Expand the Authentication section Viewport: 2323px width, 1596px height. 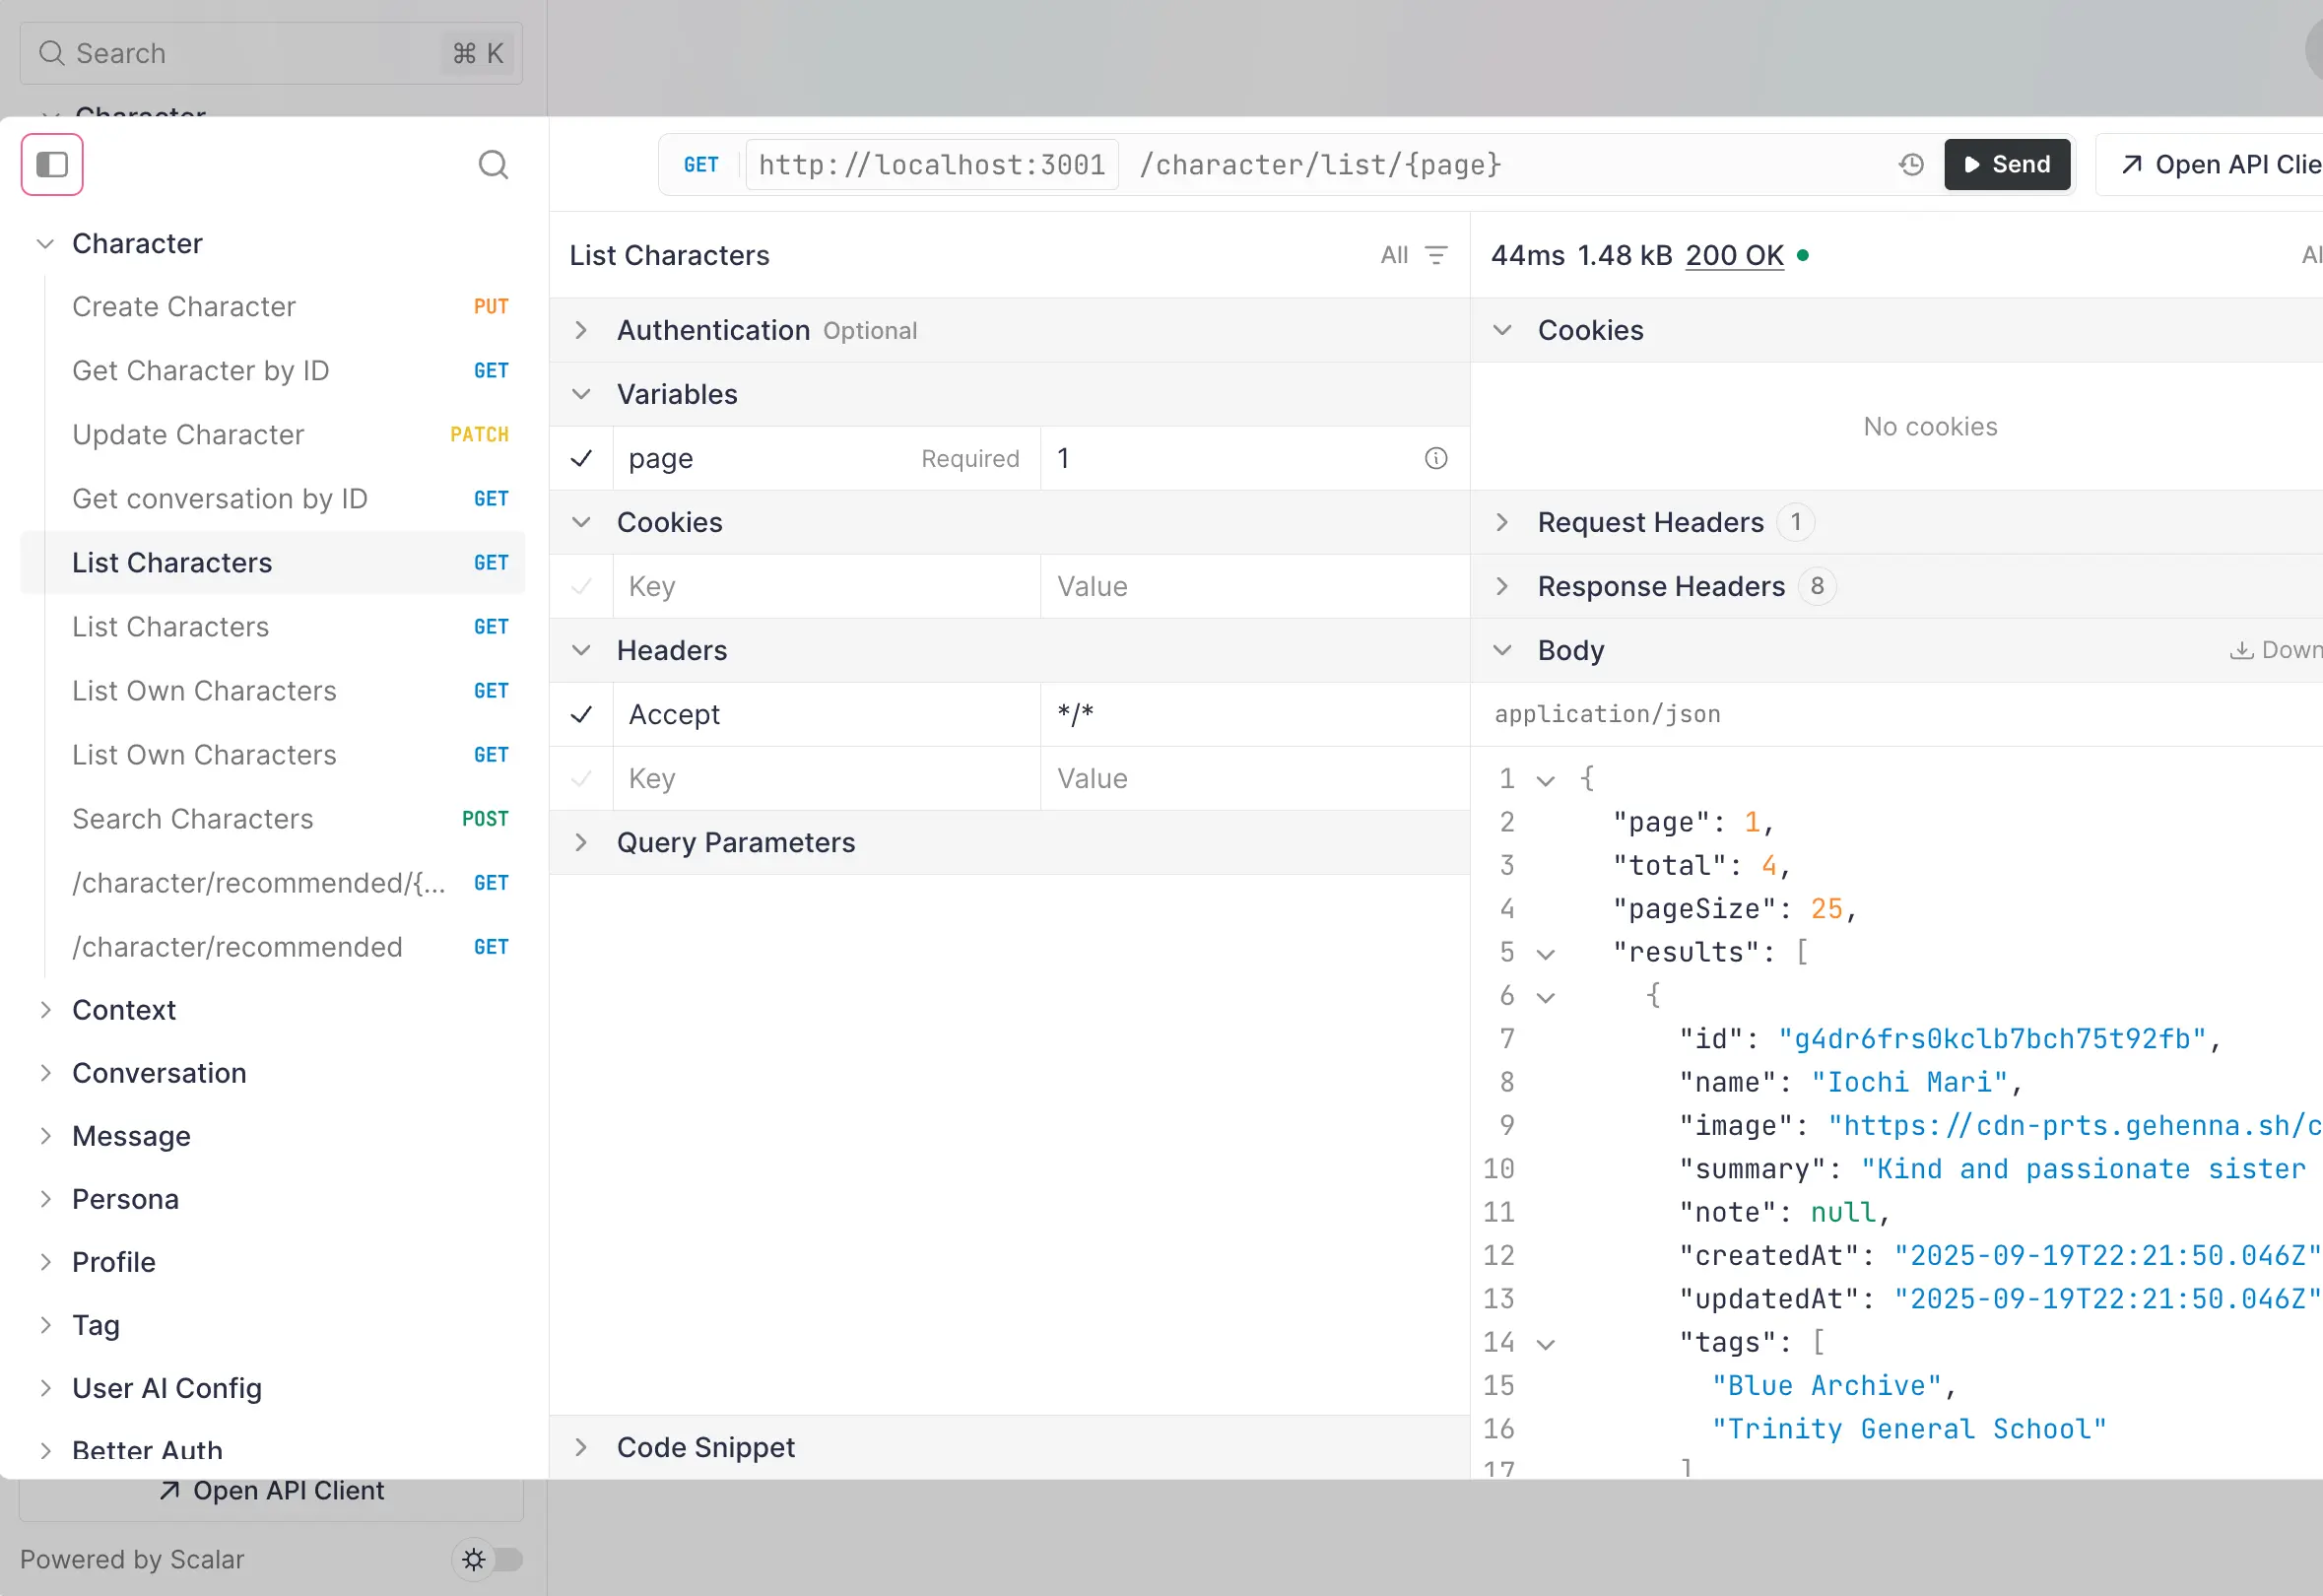pyautogui.click(x=582, y=330)
